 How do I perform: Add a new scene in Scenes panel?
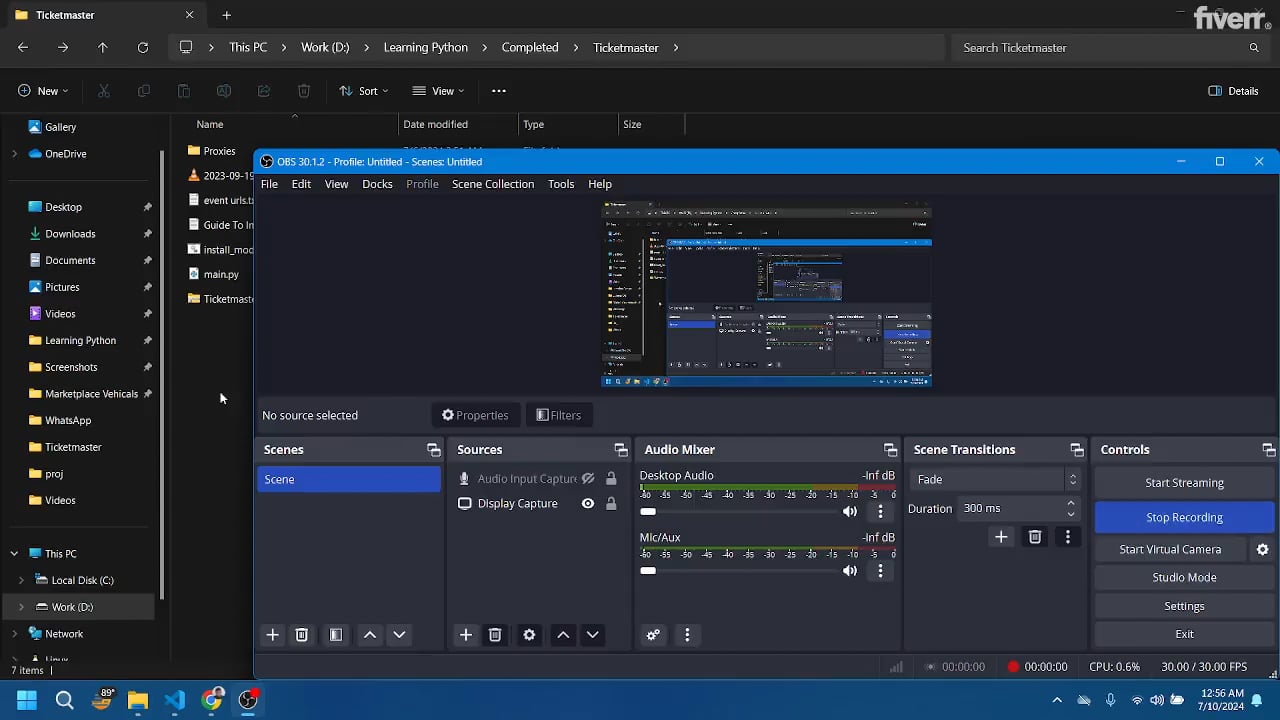[x=272, y=635]
